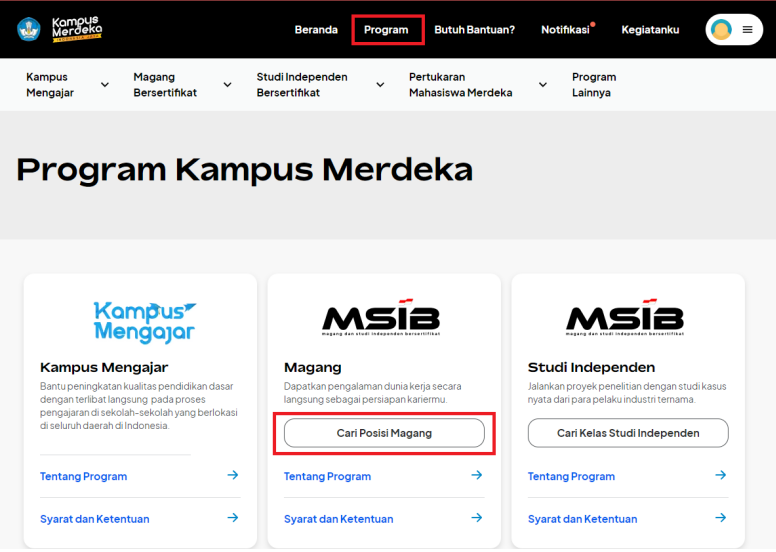
Task: Go to Kegiatanku in the header
Action: (650, 30)
